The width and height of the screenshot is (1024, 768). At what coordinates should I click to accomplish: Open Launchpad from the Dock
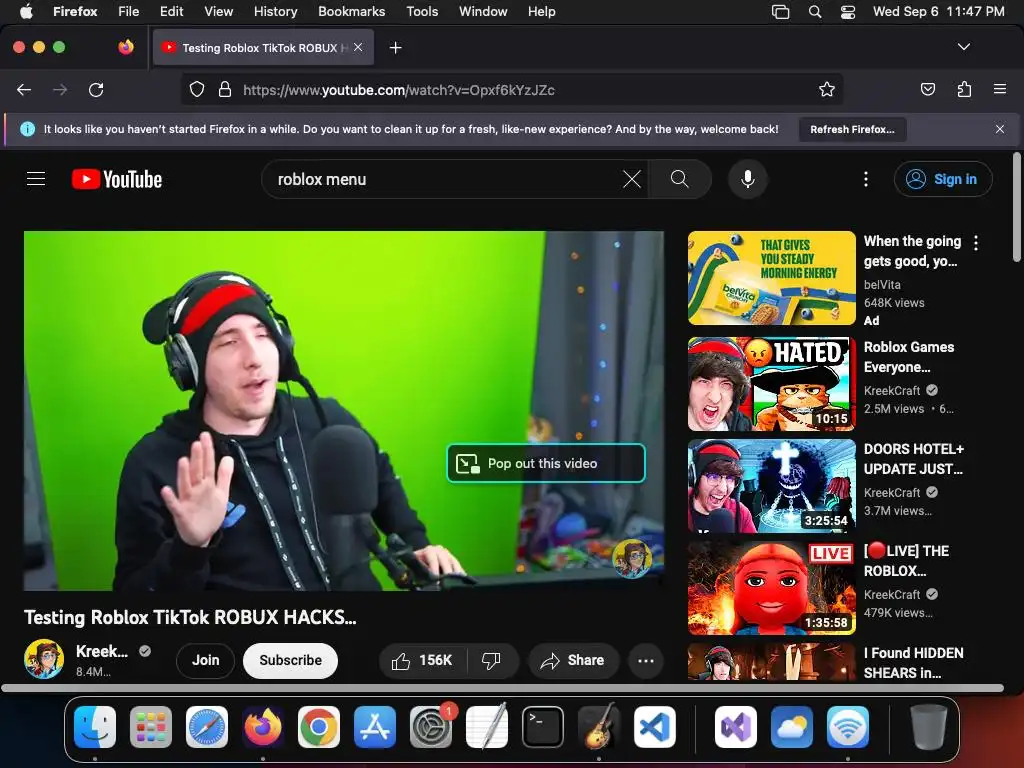[x=151, y=727]
